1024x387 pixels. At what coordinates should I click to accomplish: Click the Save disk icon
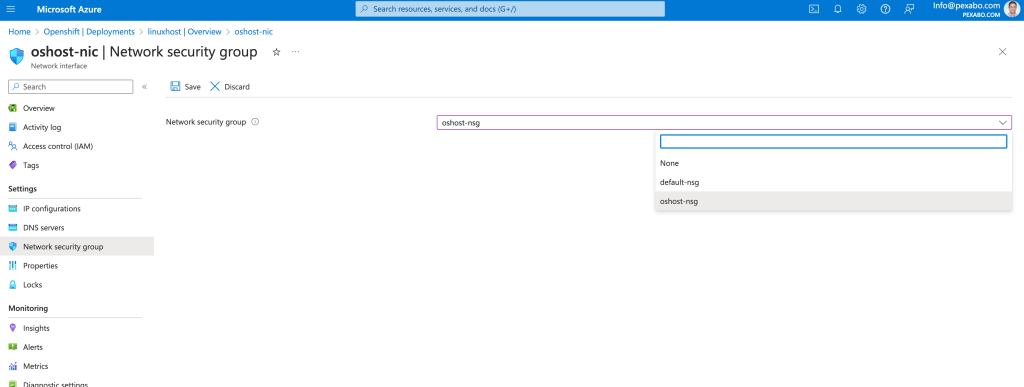175,86
